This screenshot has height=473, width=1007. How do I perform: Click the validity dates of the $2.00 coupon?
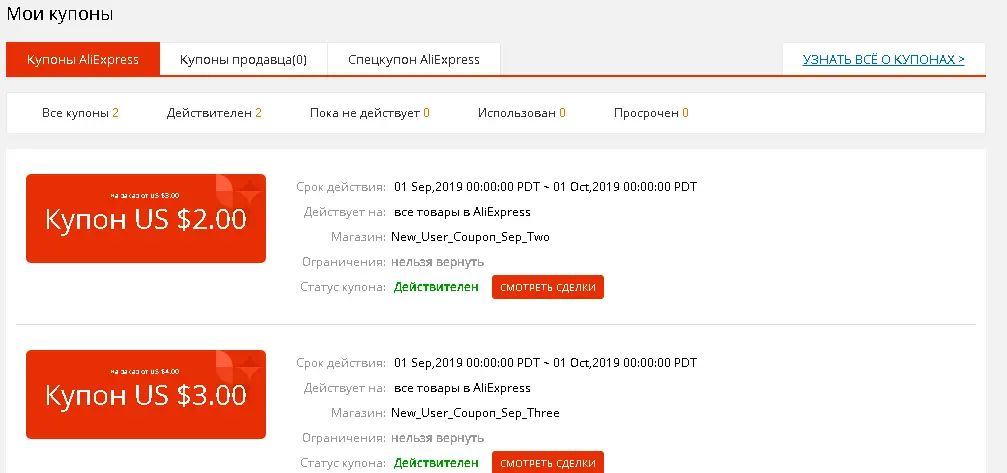click(545, 187)
